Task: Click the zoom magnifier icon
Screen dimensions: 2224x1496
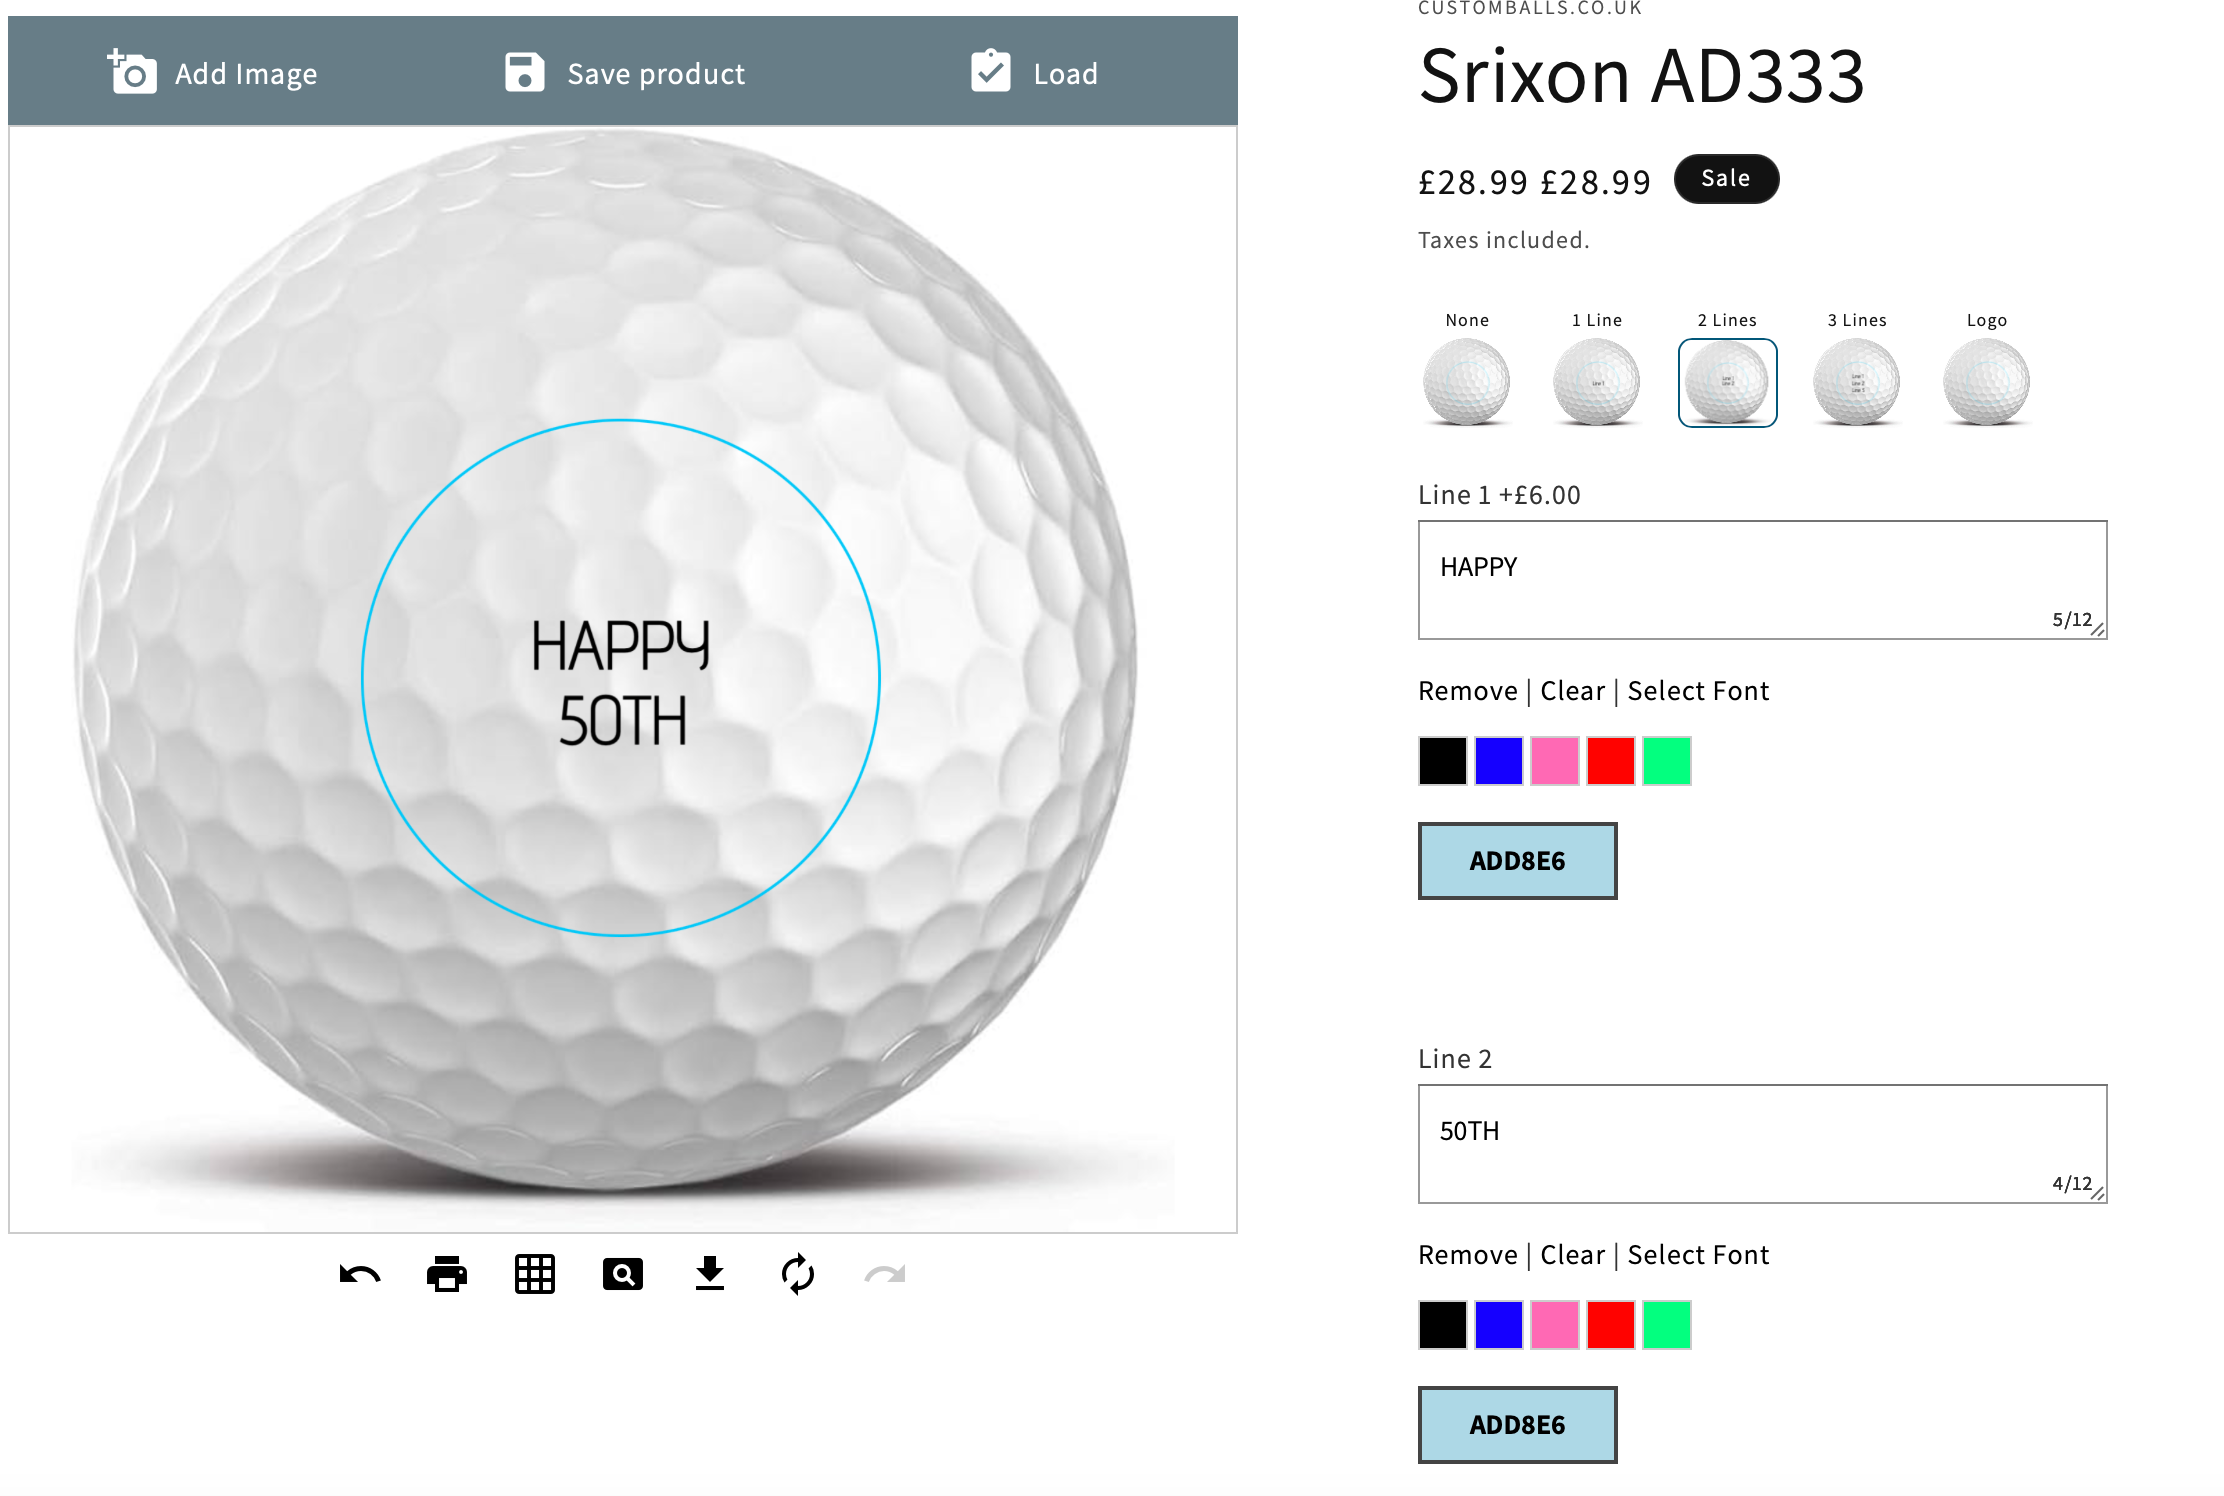Action: point(622,1274)
